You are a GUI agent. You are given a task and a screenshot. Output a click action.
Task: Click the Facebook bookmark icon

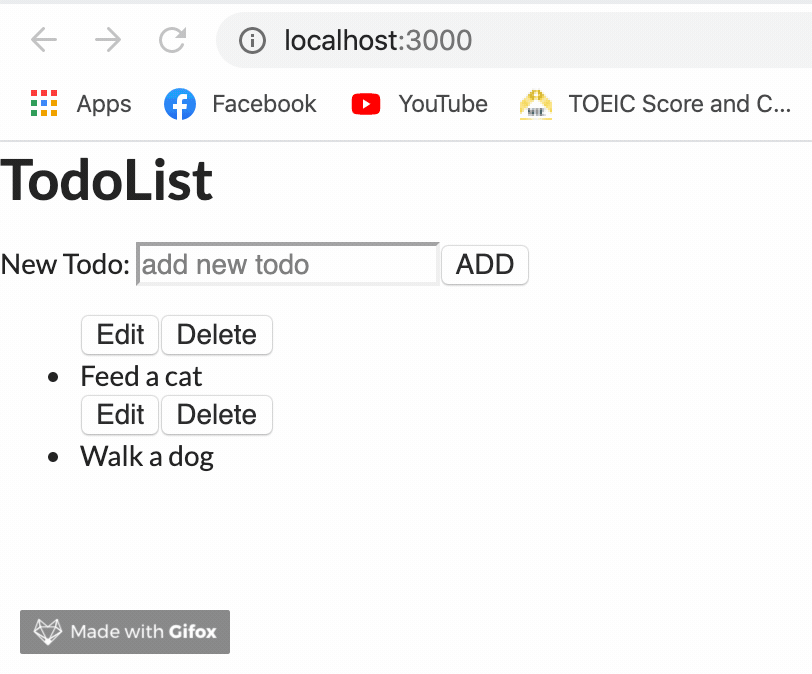coord(179,103)
